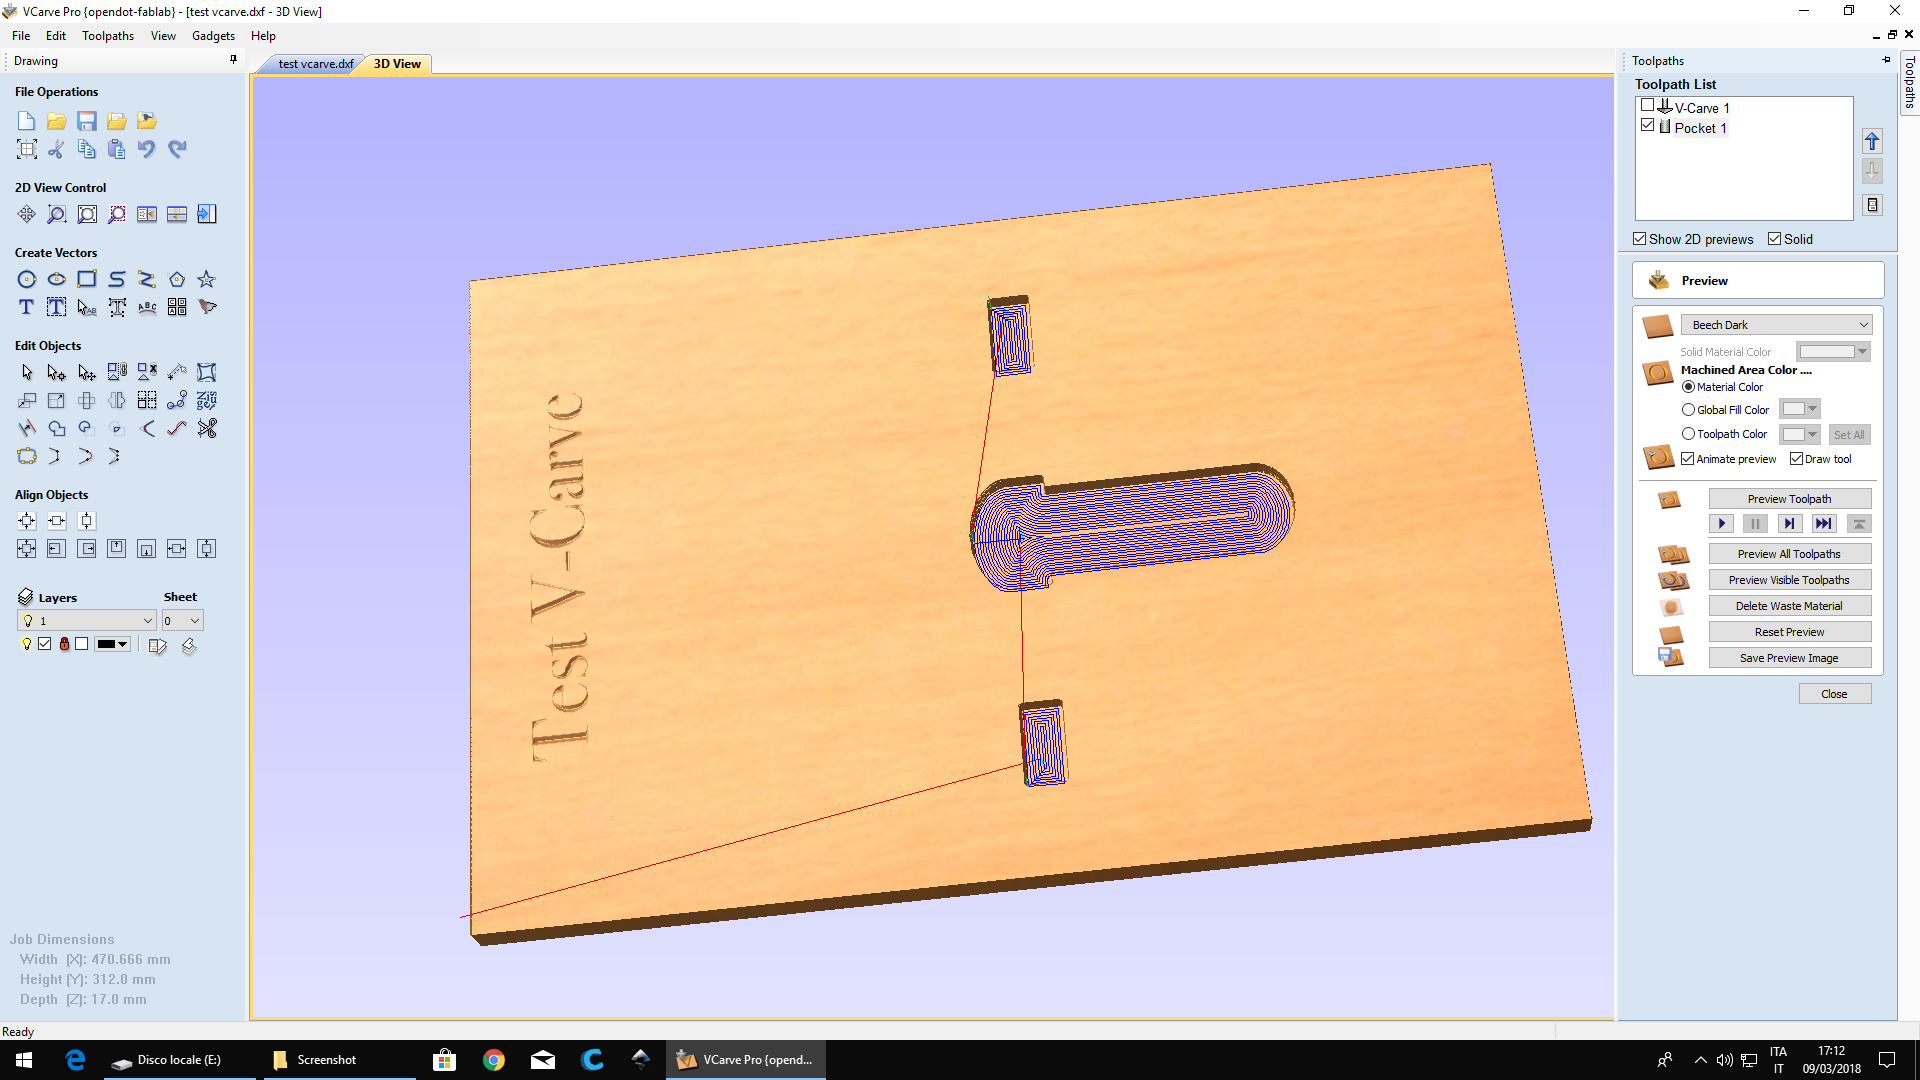Click the Cut scissors icon

(x=57, y=149)
